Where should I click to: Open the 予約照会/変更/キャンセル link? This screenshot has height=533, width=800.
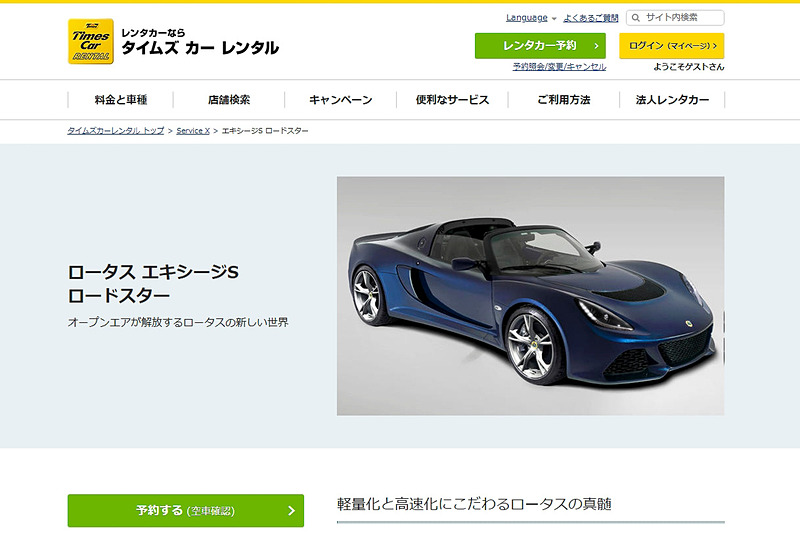(x=559, y=67)
